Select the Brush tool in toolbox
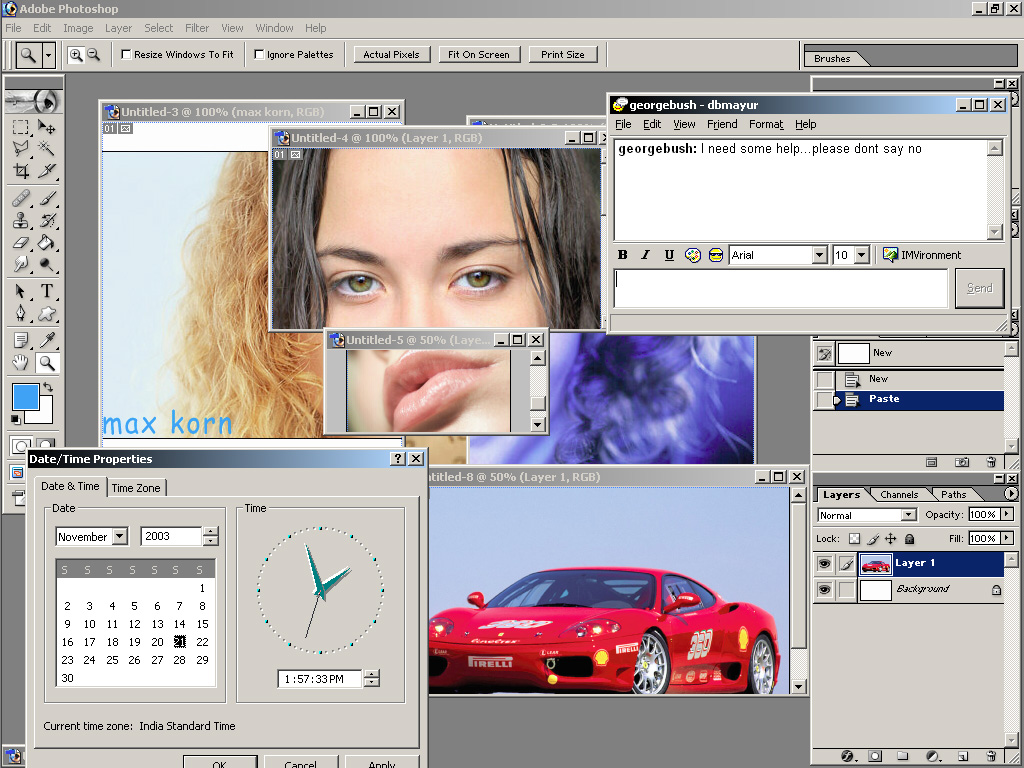The height and width of the screenshot is (768, 1024). click(x=46, y=198)
